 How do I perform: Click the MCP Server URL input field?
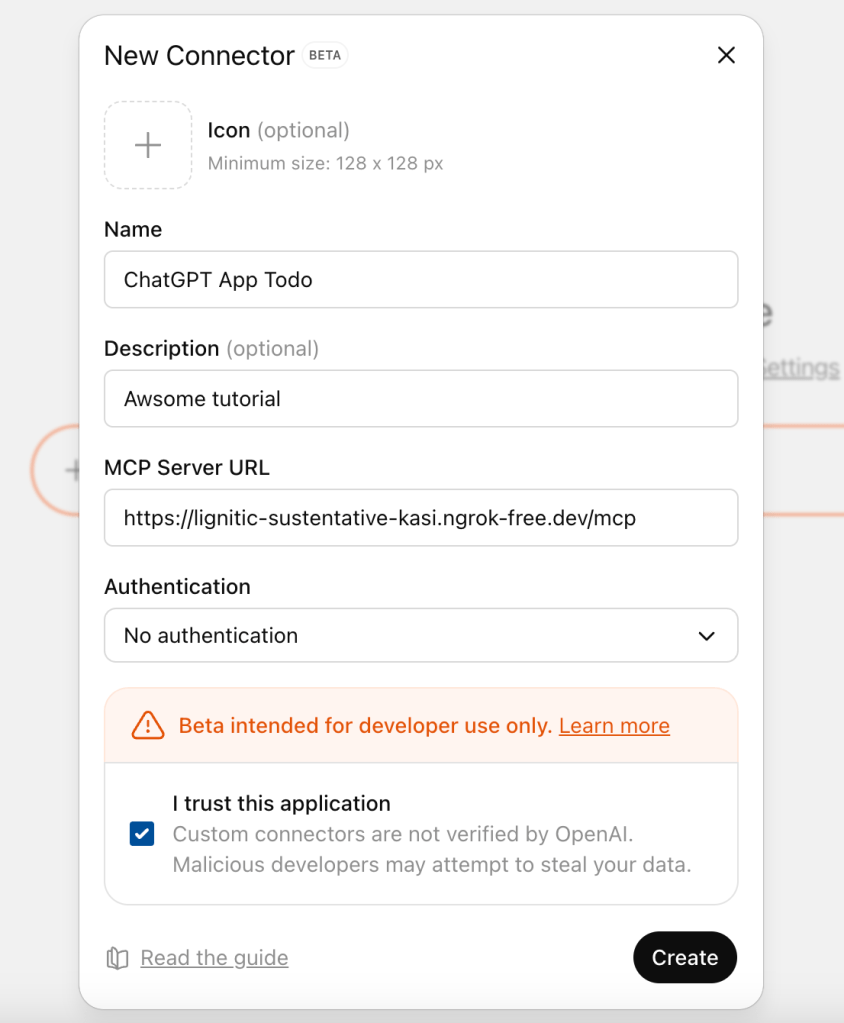point(420,518)
